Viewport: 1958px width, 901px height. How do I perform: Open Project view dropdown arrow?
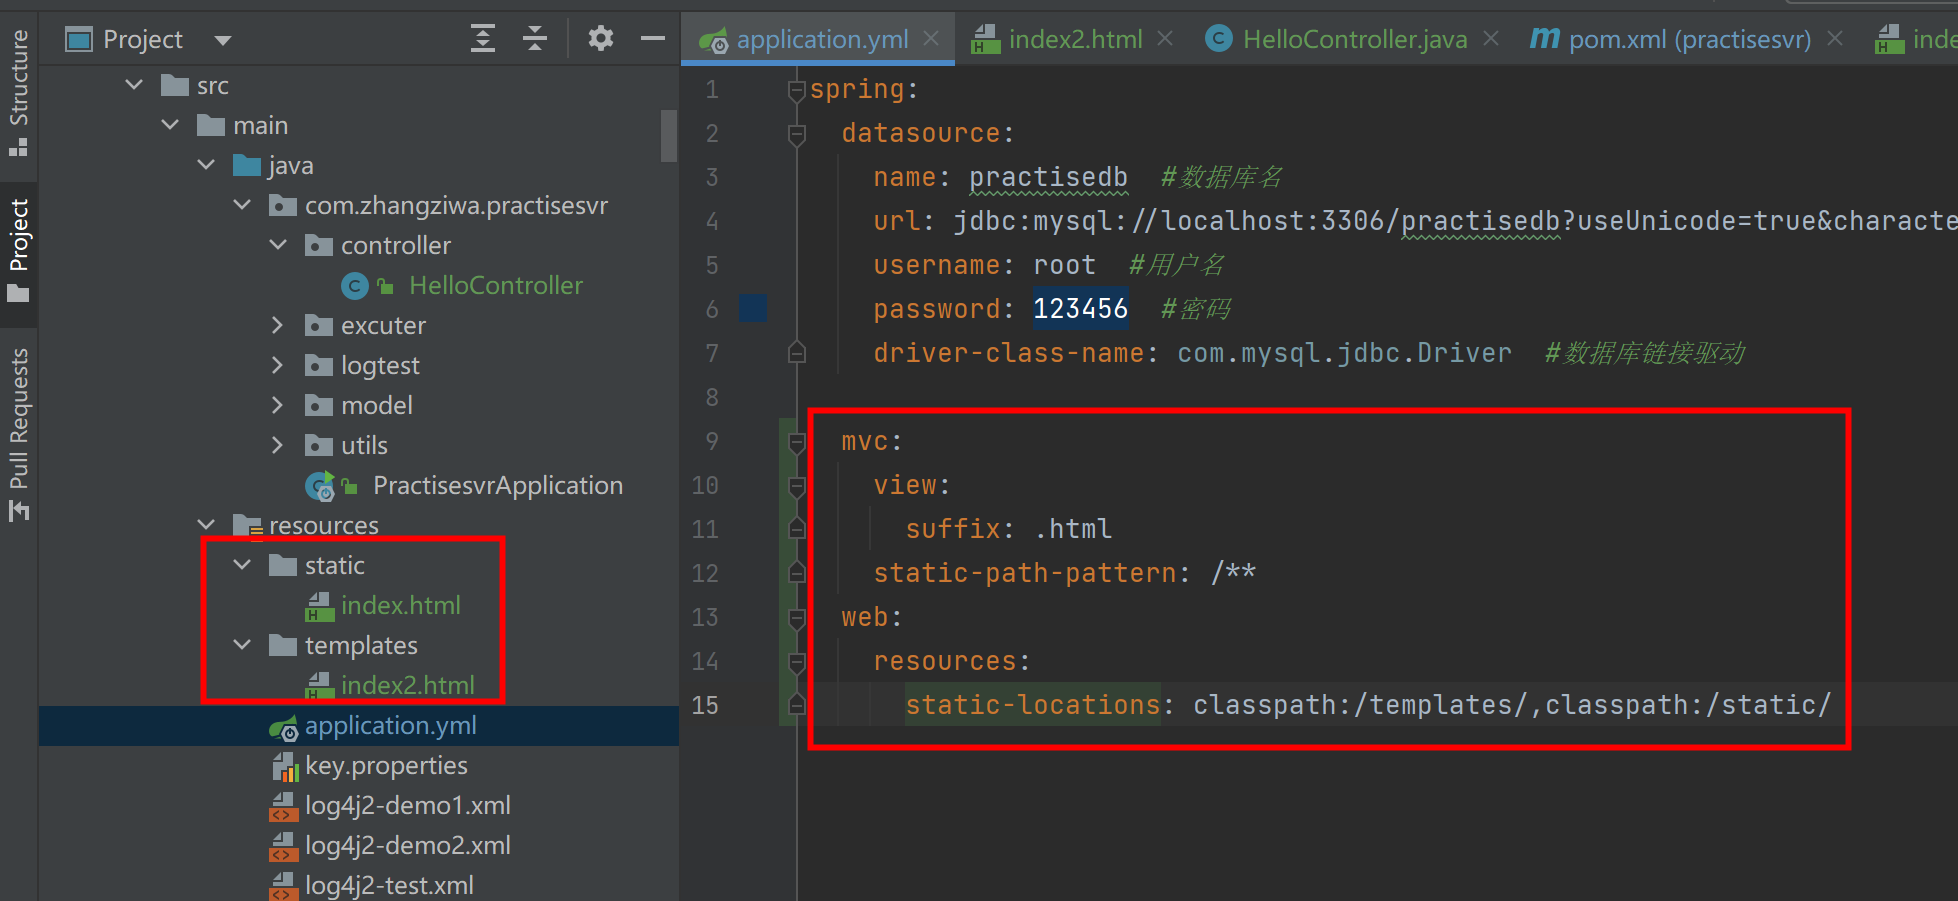coord(223,40)
